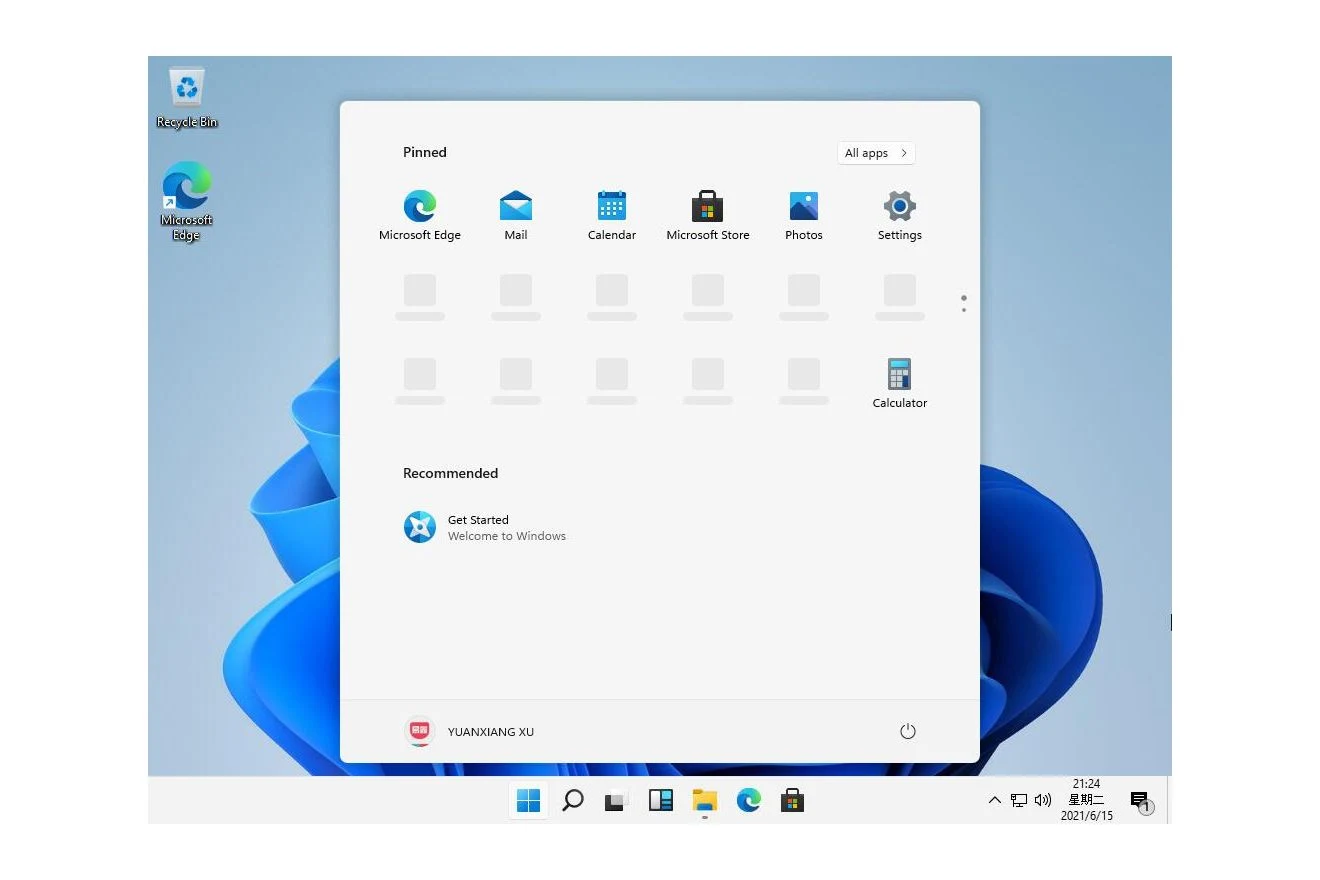Expand the All apps list
The image size is (1320, 880).
pyautogui.click(x=876, y=153)
